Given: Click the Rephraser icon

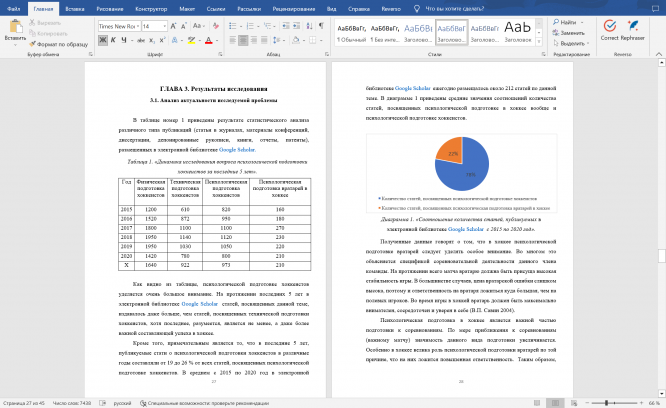Looking at the screenshot, I should point(633,26).
